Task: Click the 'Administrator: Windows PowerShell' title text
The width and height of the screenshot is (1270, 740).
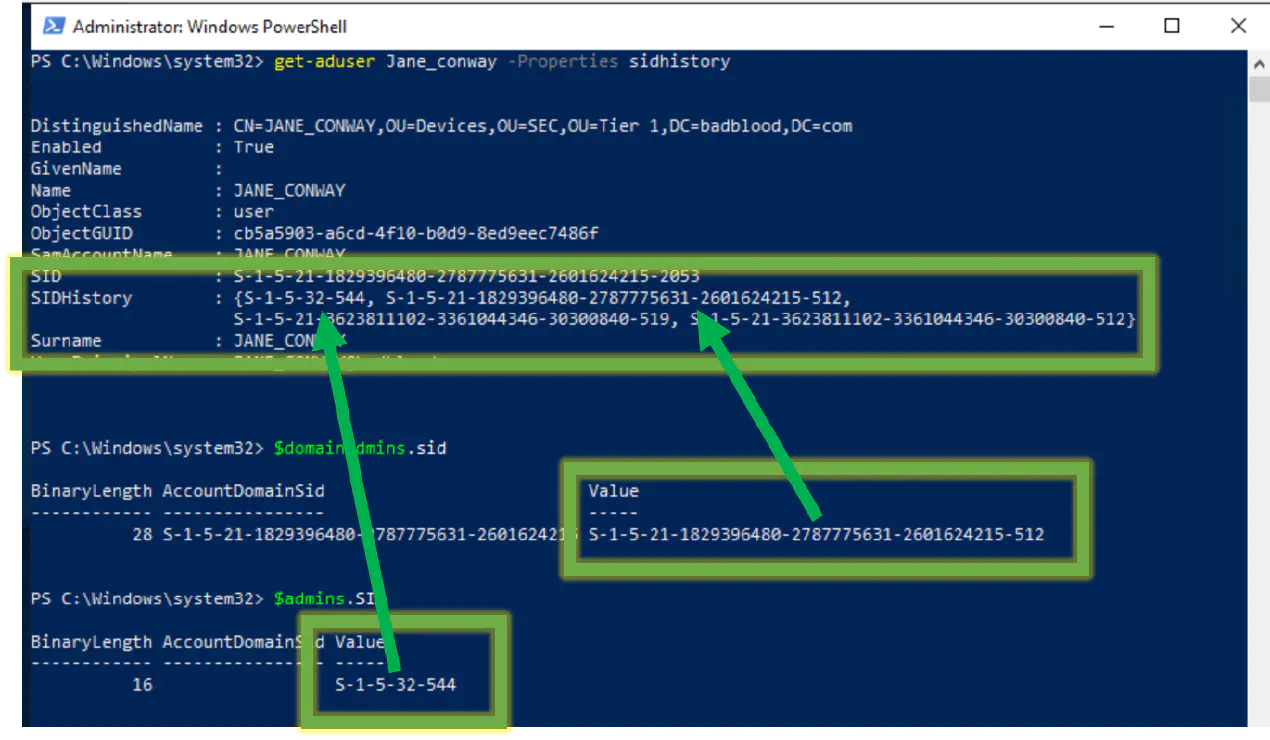Action: (x=210, y=27)
